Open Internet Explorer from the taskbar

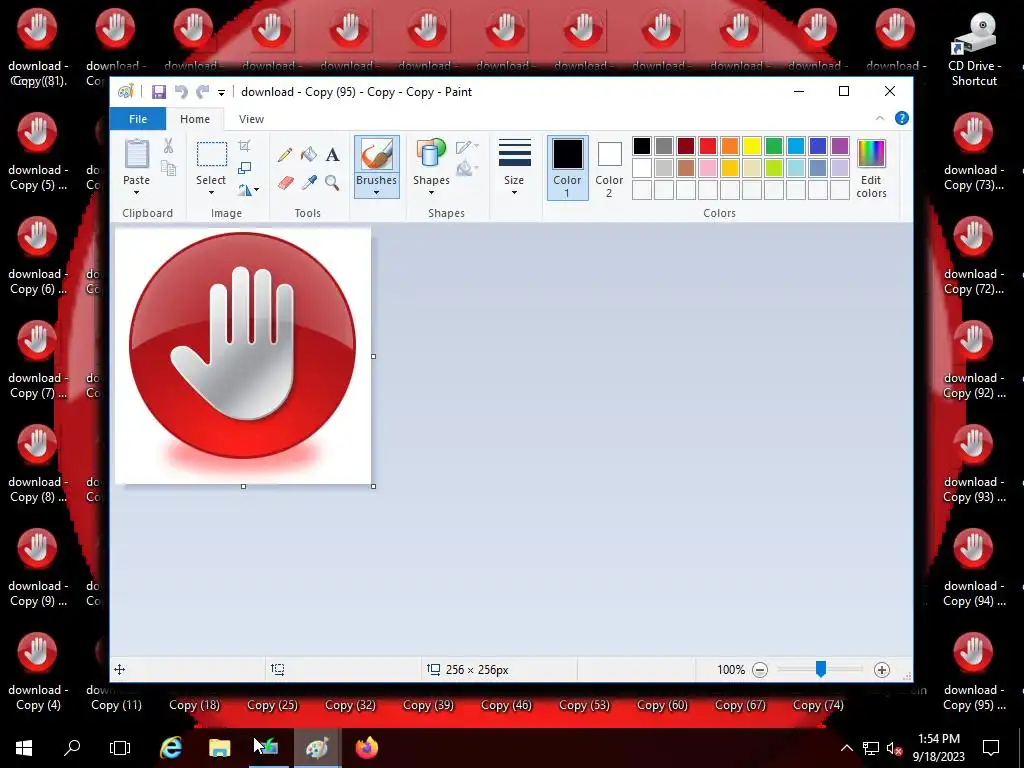tap(171, 748)
